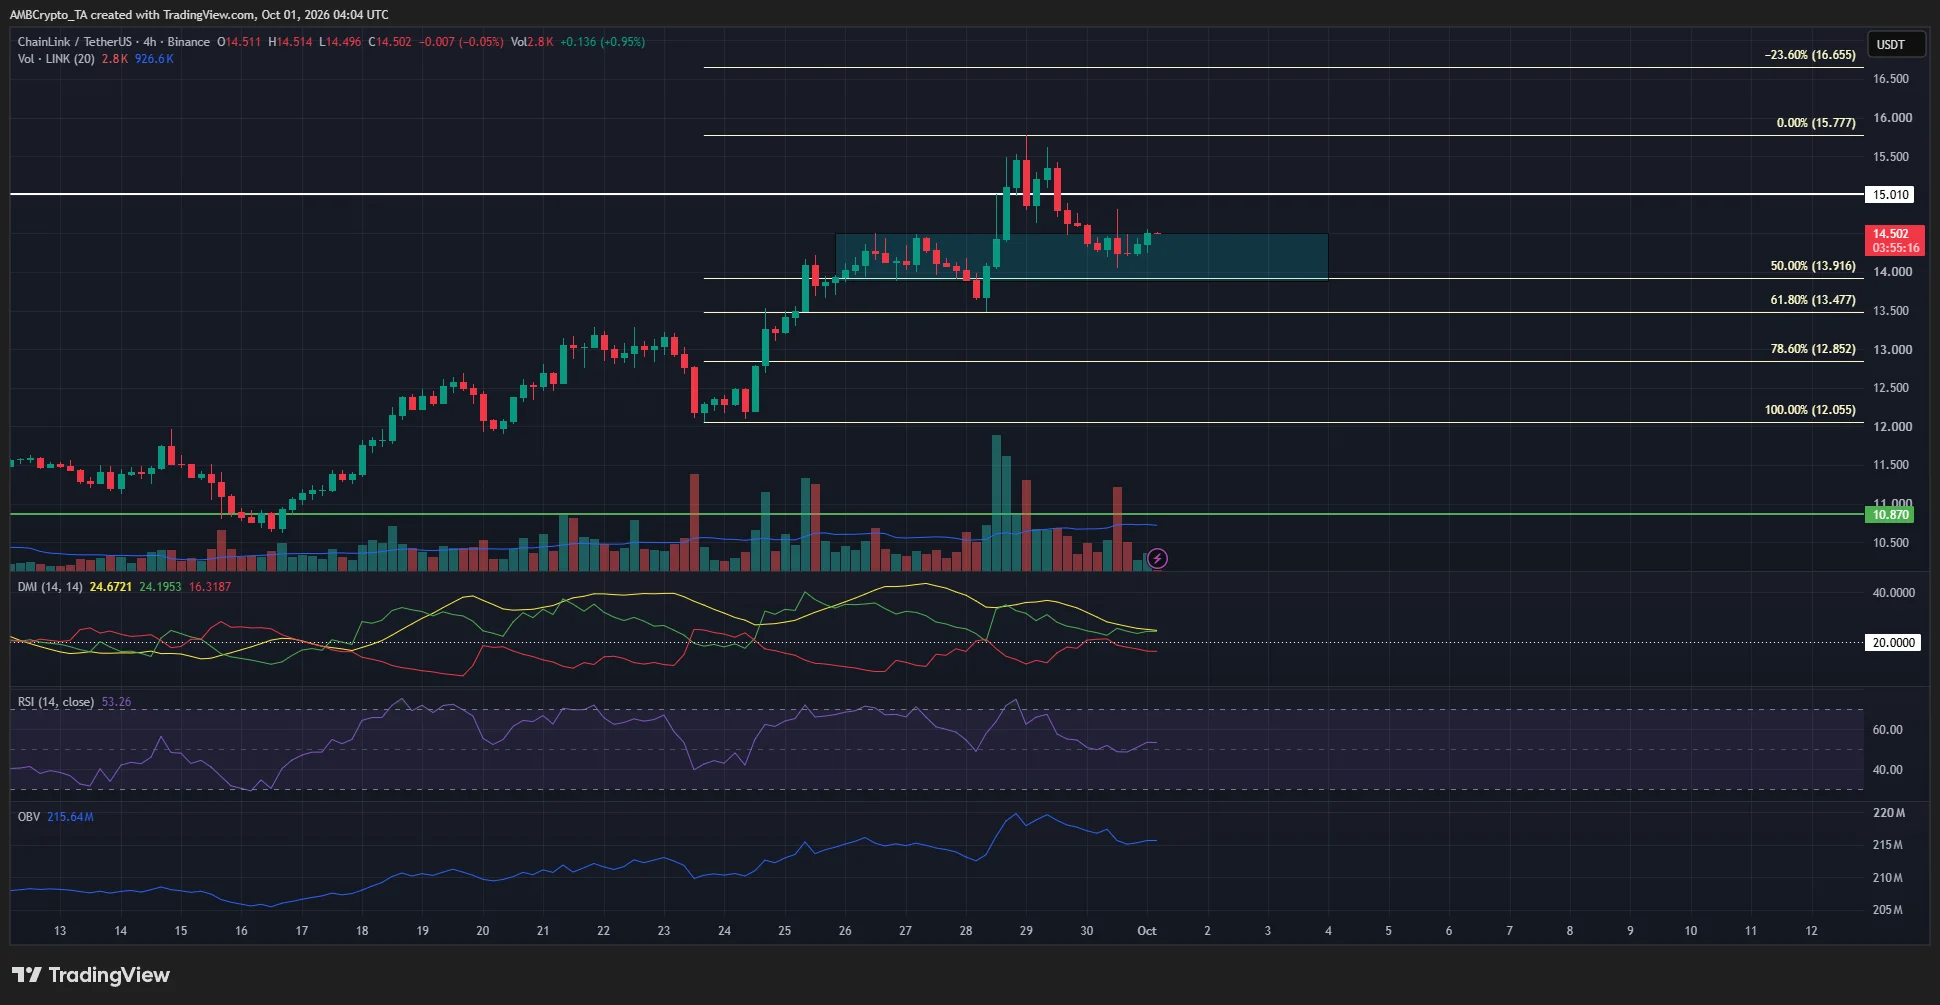
Task: Click the 24 label on the date axis
Action: [x=724, y=931]
